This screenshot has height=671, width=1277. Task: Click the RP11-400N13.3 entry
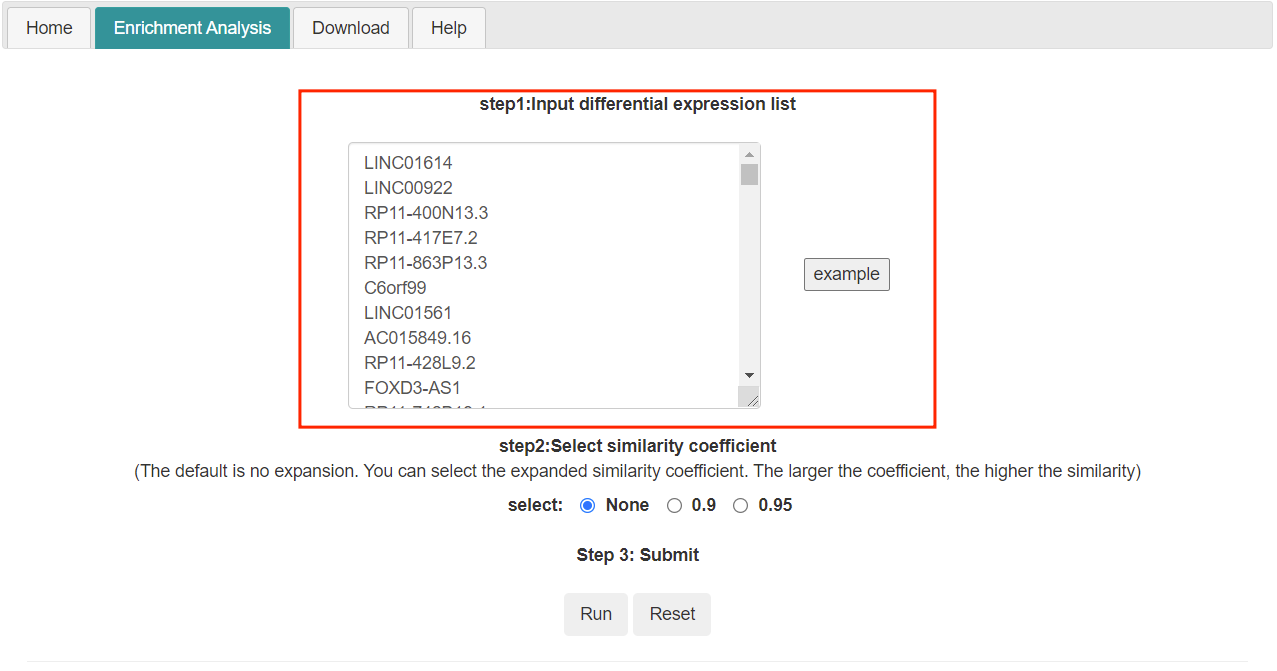tap(426, 212)
